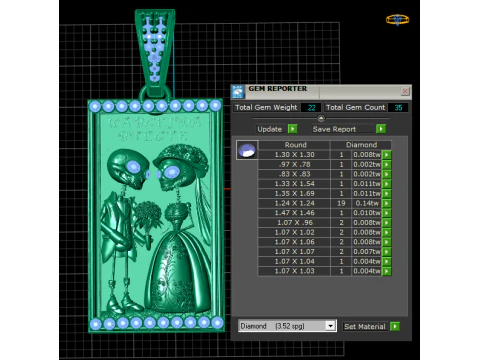Viewport: 480px width, 360px height.
Task: Click the green arrow for the 1.07 X 1.02 row
Action: (x=387, y=232)
